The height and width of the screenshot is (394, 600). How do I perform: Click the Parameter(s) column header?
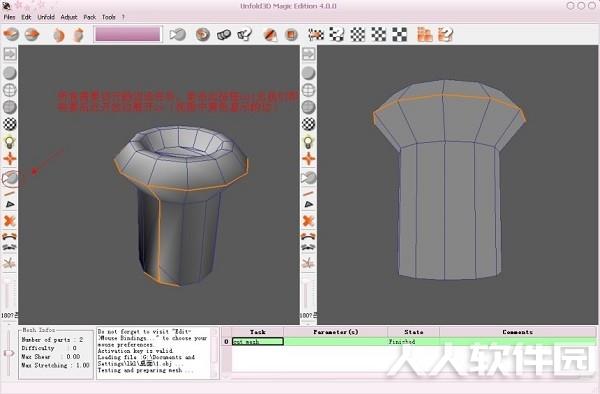[x=336, y=332]
